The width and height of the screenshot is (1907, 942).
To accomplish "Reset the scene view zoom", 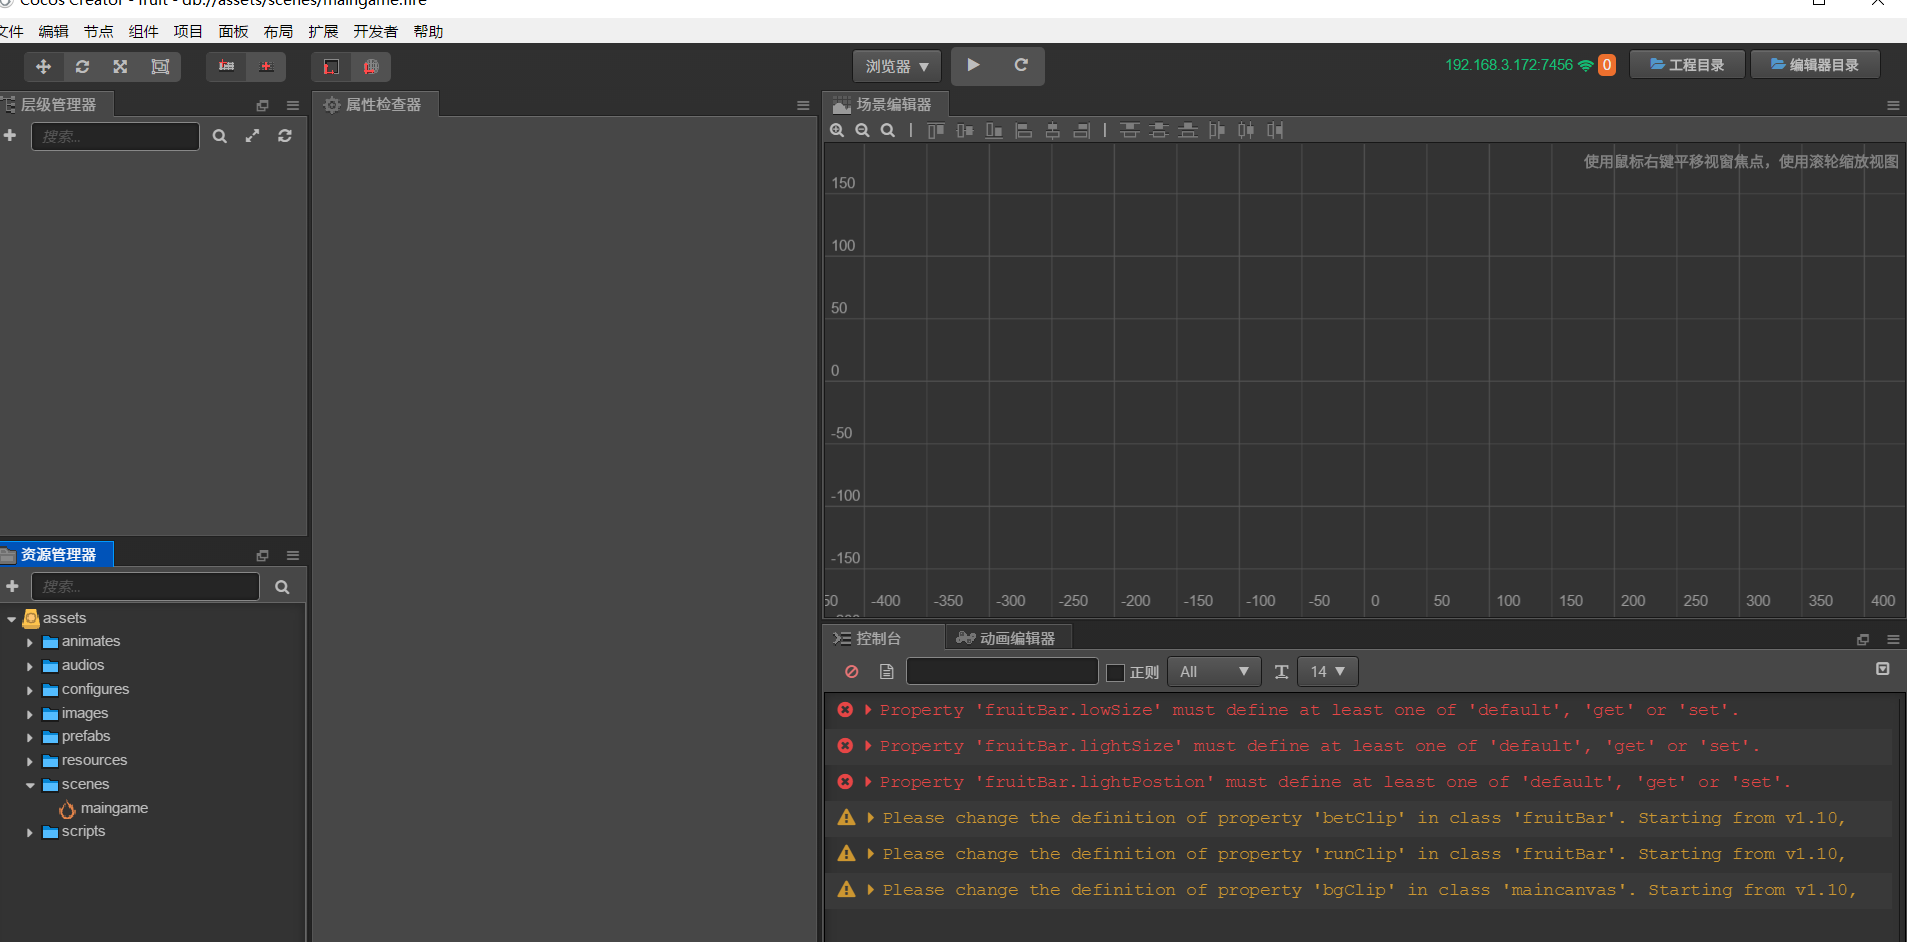I will tap(887, 130).
